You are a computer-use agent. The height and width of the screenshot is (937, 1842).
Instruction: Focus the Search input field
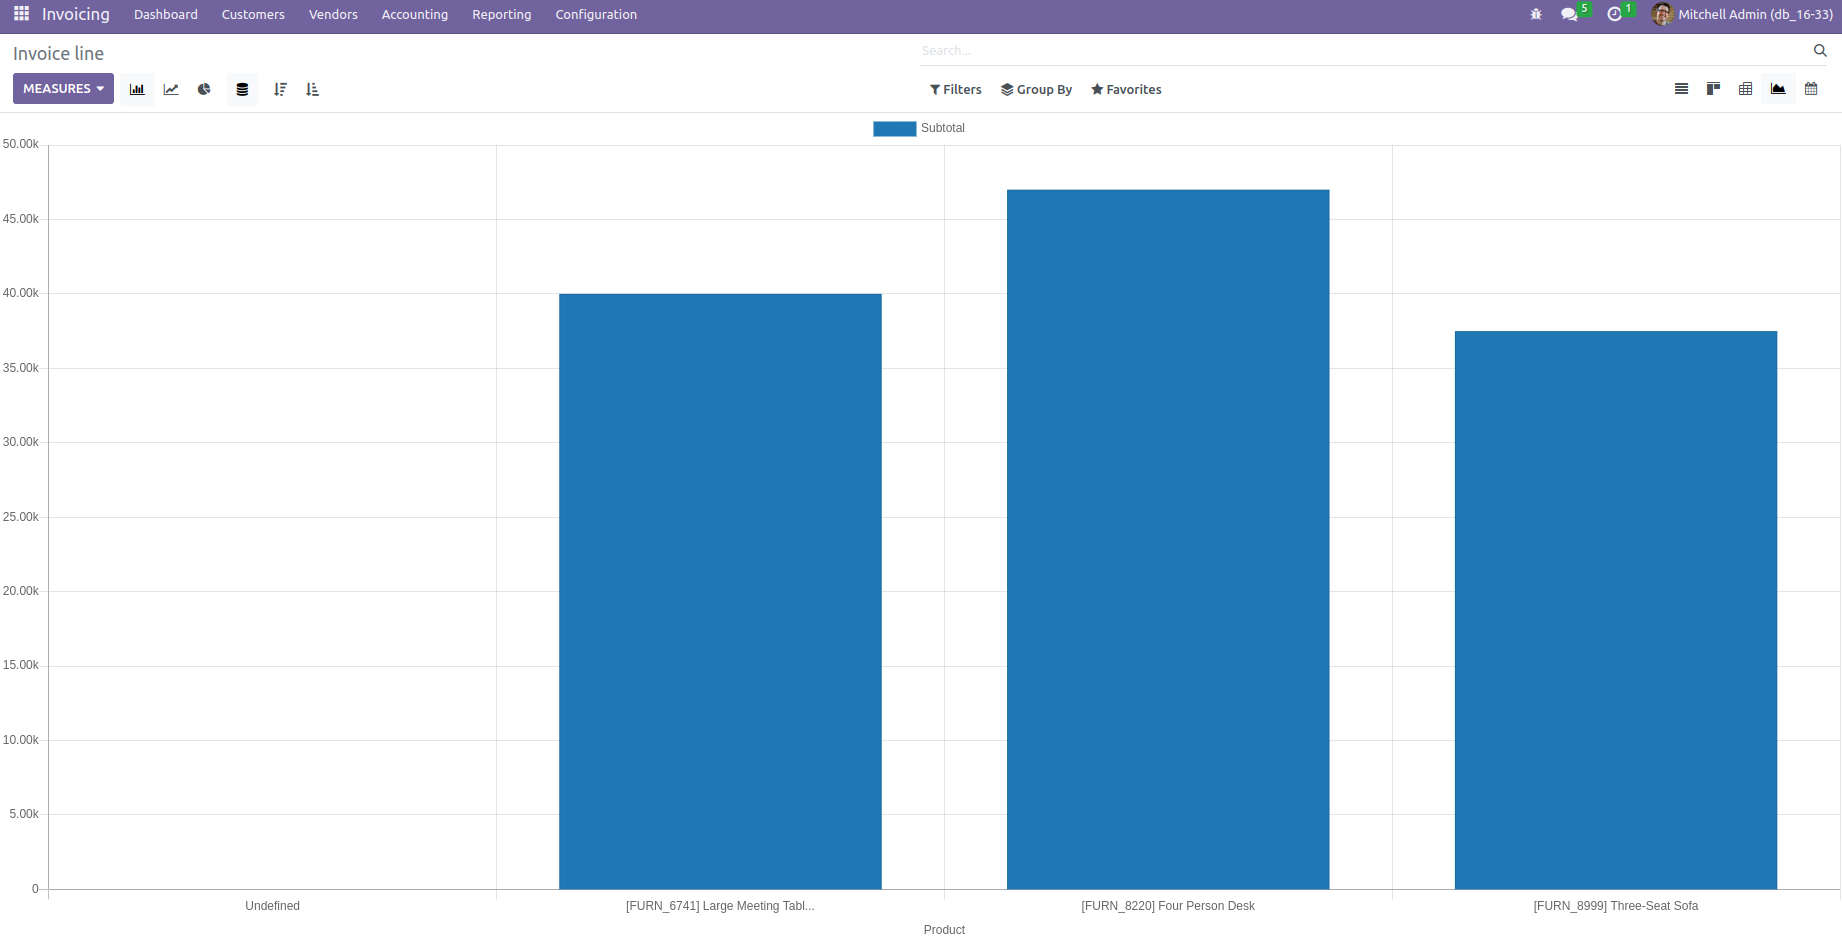1365,50
